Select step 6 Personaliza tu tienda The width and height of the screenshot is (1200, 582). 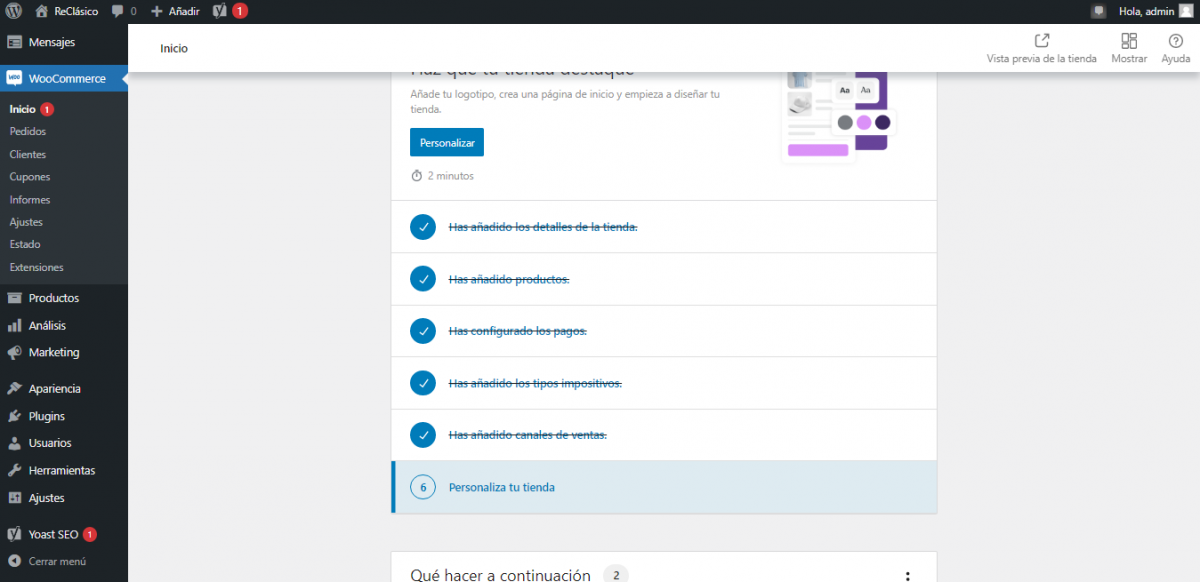(501, 487)
